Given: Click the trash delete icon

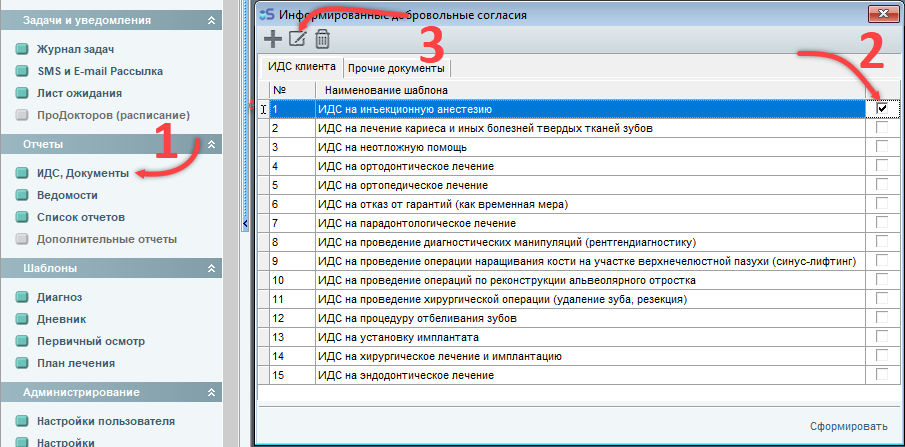Looking at the screenshot, I should click(x=322, y=39).
